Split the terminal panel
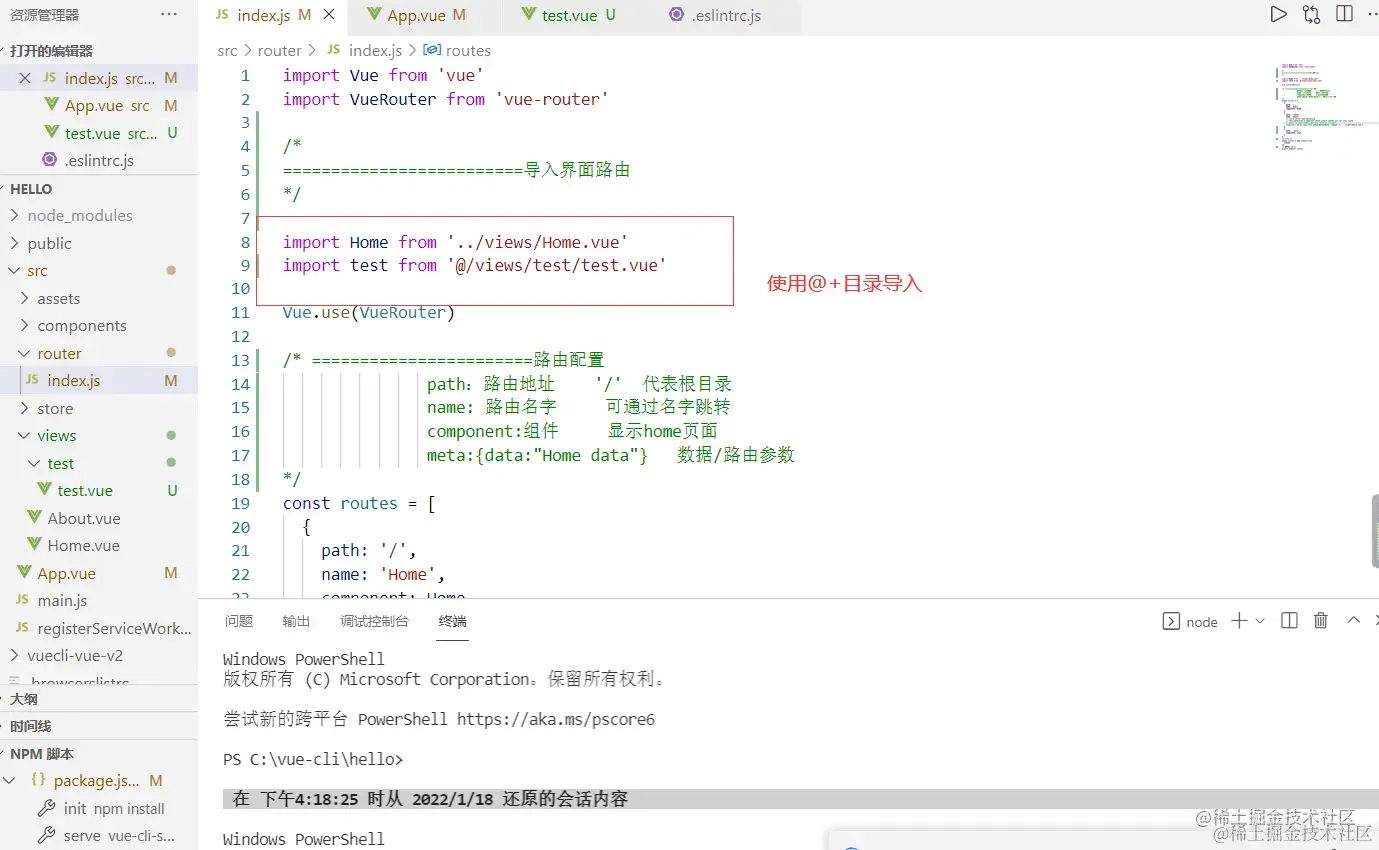 pyautogui.click(x=1289, y=621)
